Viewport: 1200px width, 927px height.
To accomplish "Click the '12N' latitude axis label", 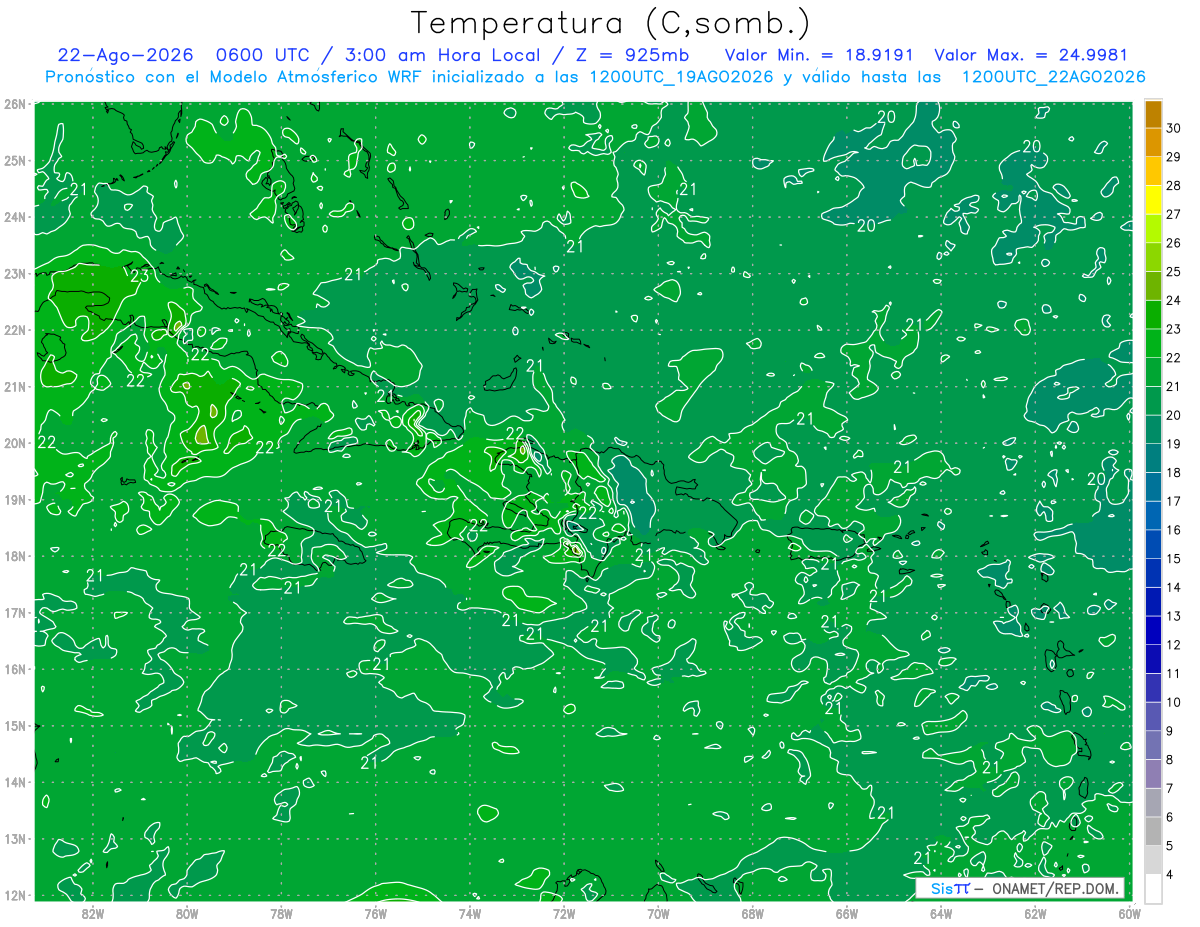I will coord(14,895).
